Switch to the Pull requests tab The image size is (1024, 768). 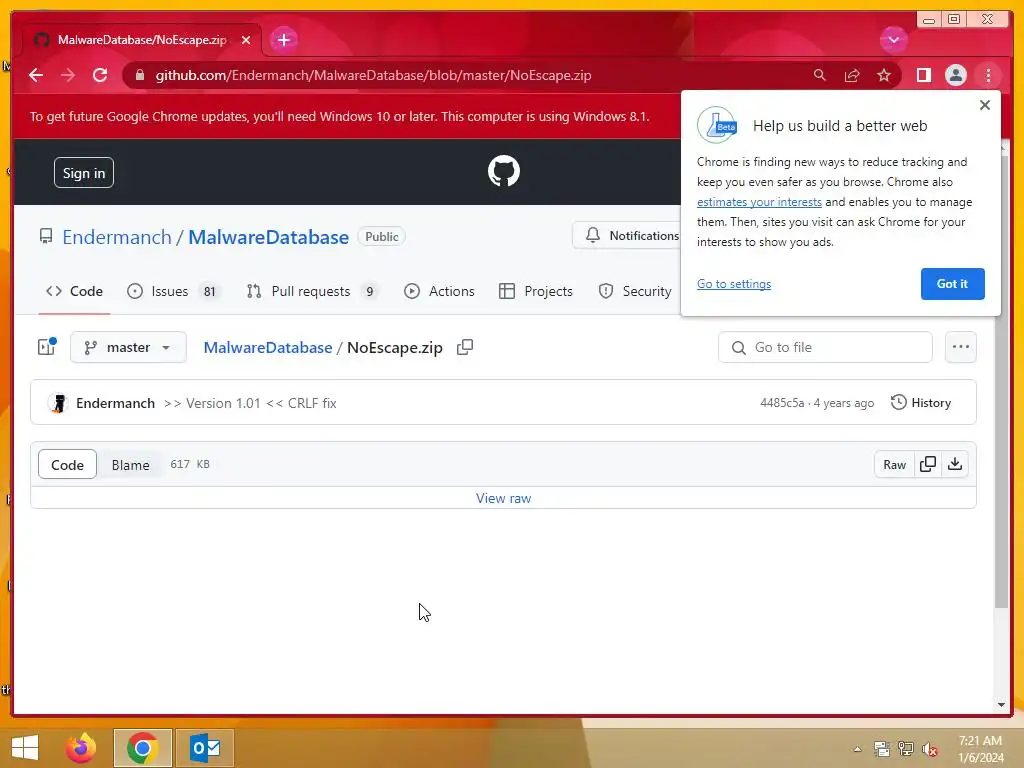[312, 291]
